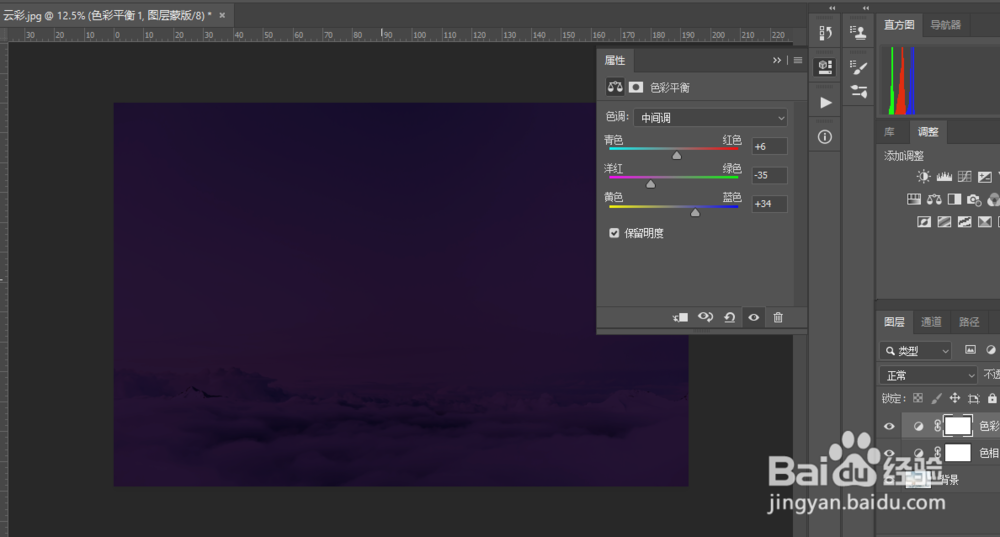Switch to the 调整 tab
The height and width of the screenshot is (537, 1000).
928,132
